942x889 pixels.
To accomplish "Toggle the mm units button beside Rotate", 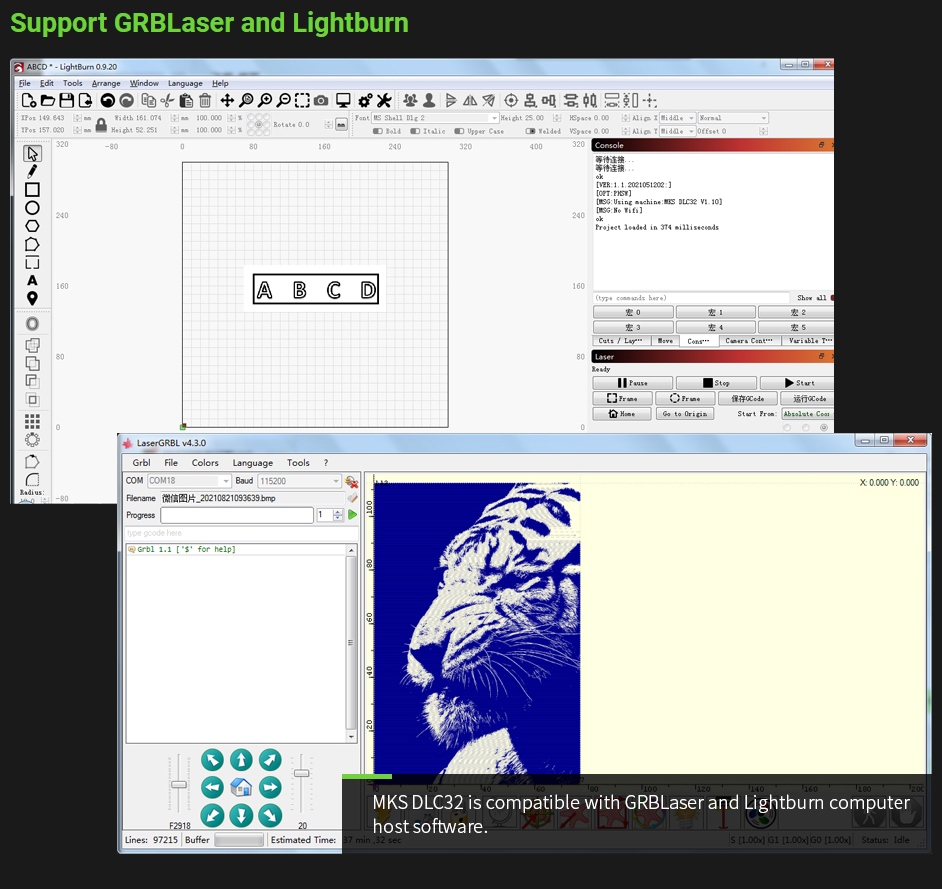I will pyautogui.click(x=341, y=124).
